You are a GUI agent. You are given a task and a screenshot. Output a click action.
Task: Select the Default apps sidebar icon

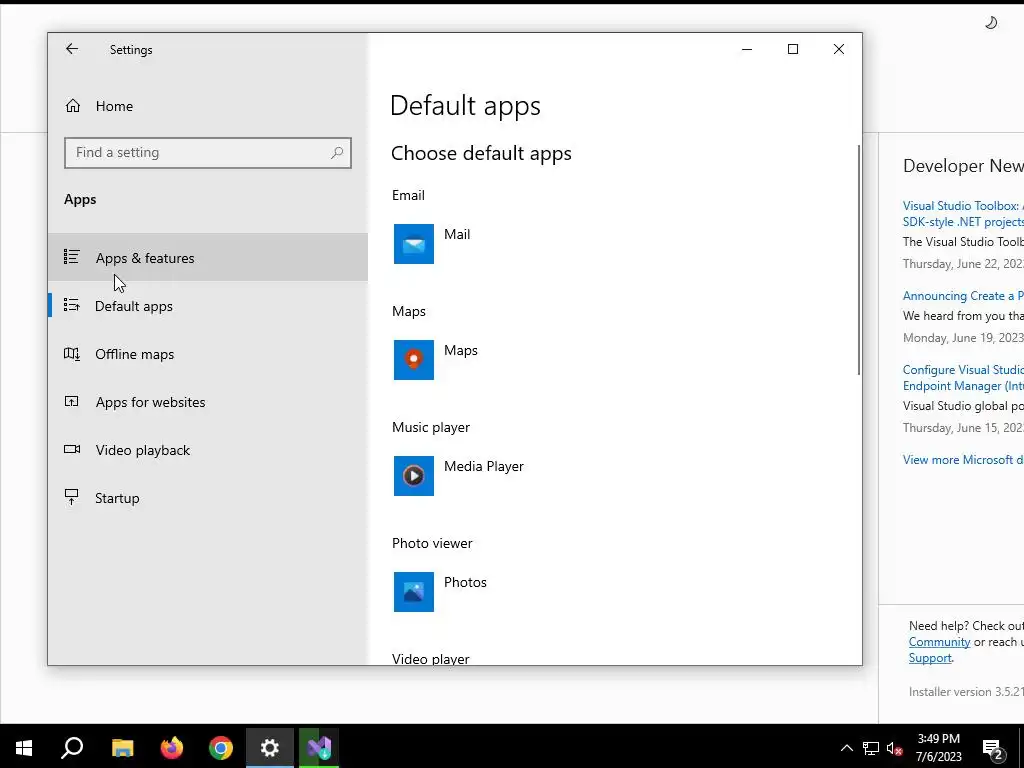click(72, 305)
